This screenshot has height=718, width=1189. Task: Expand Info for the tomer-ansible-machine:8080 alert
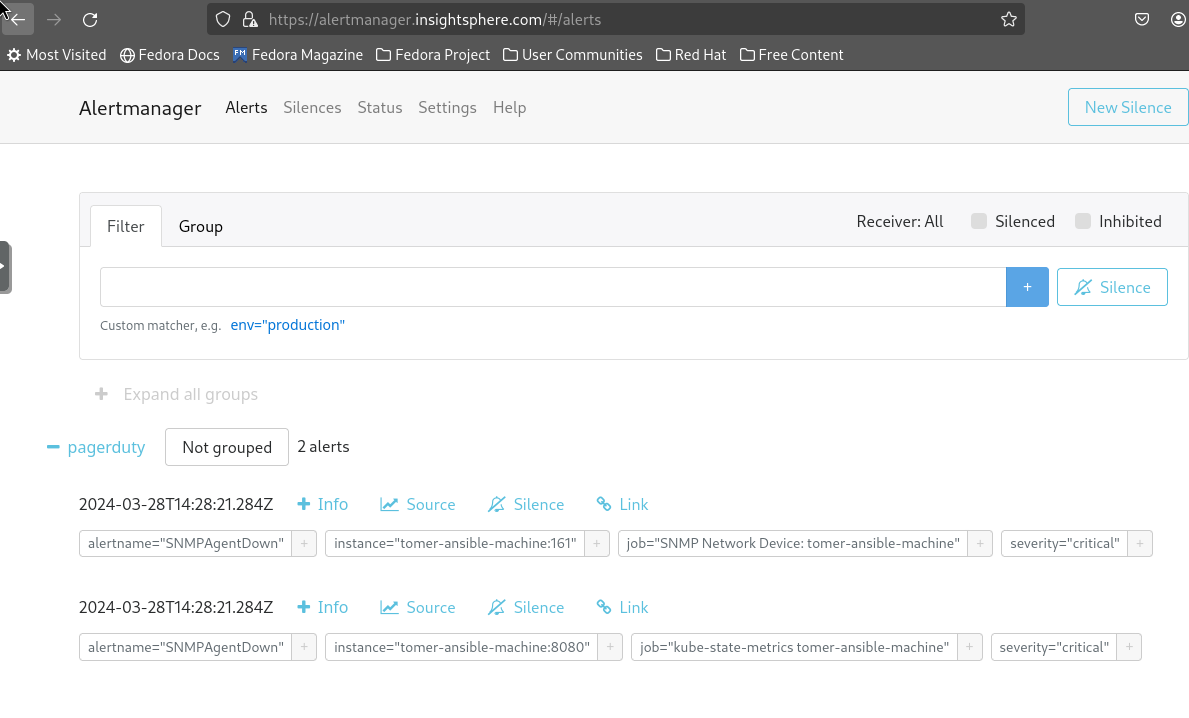coord(323,607)
